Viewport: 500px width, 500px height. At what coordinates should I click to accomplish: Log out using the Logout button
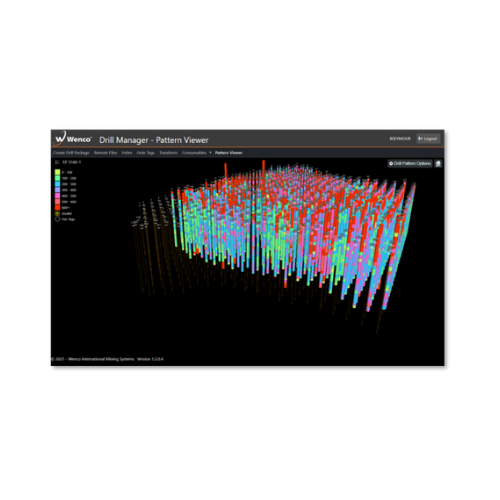point(428,138)
